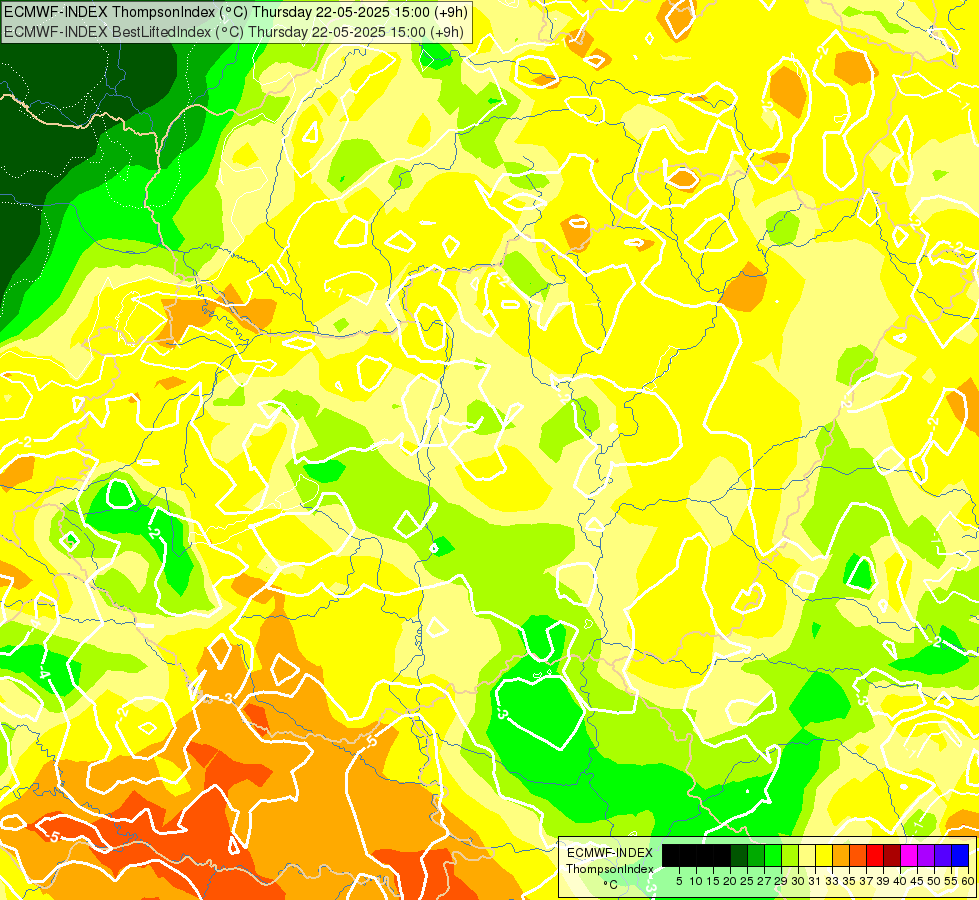Pick the dark orange 35–37 legend swatch
979x900 pixels.
coord(858,855)
